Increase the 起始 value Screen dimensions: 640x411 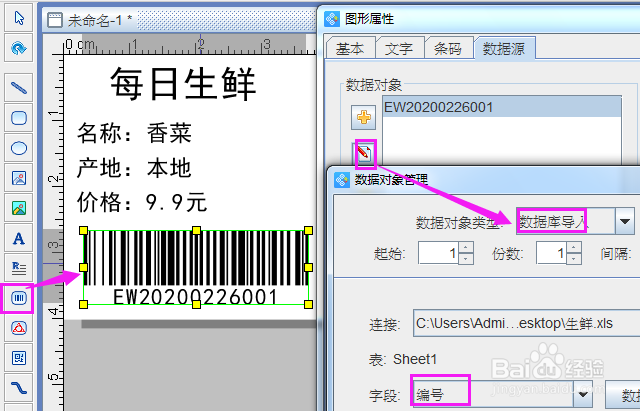pyautogui.click(x=466, y=247)
